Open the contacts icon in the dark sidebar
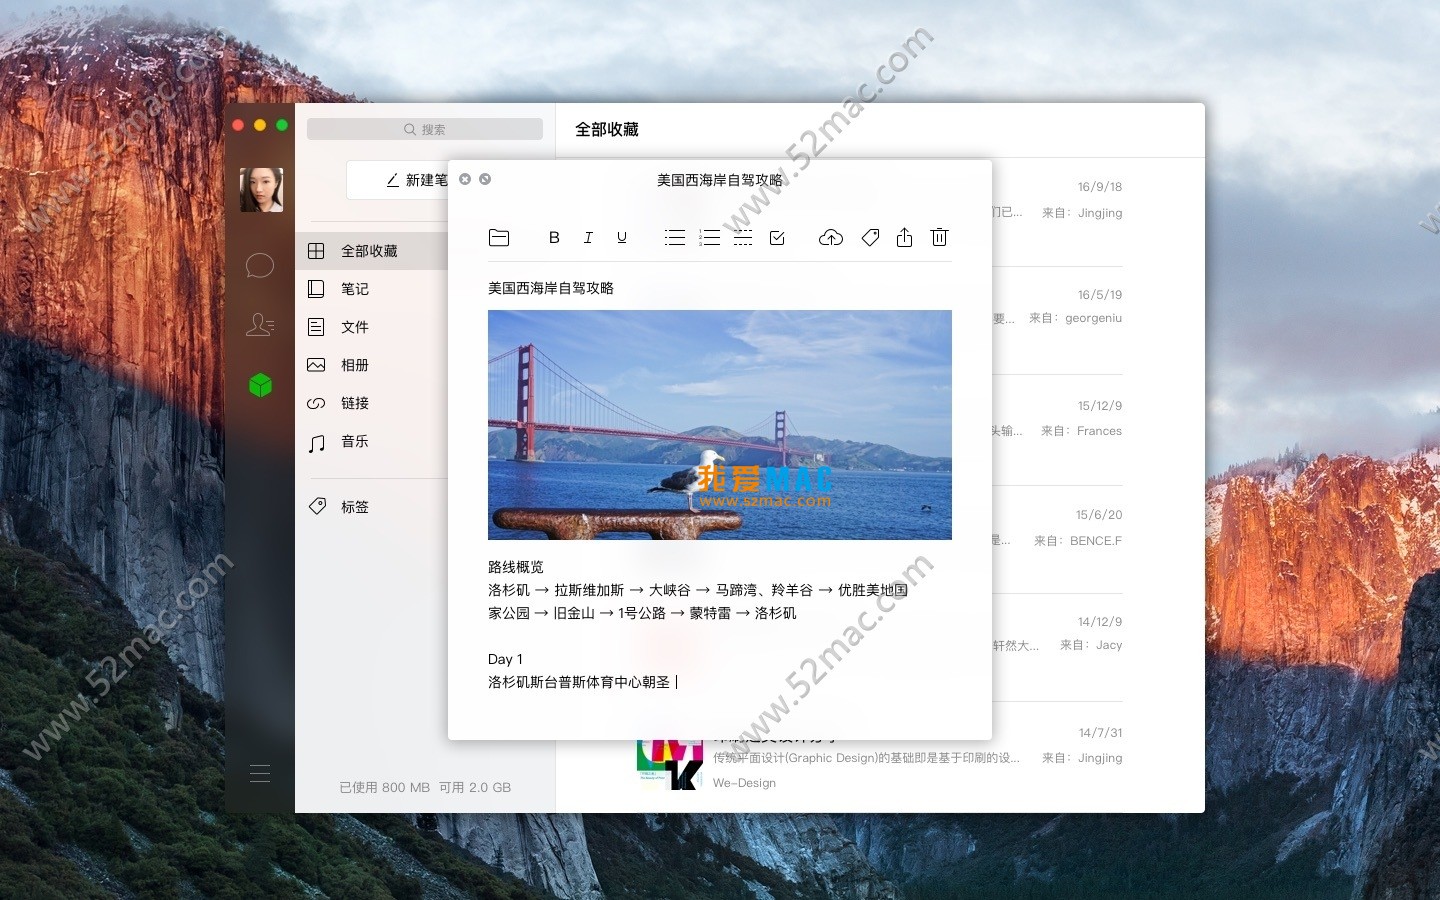Viewport: 1440px width, 900px height. [260, 325]
